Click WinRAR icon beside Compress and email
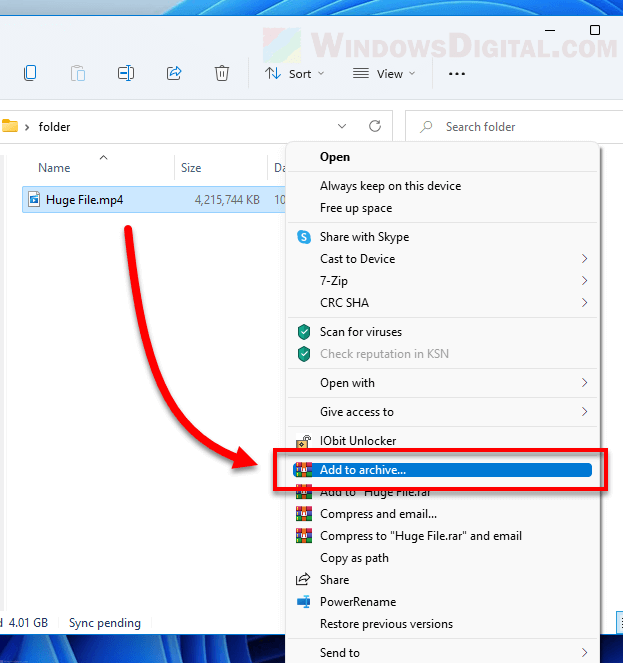The width and height of the screenshot is (623, 663). point(304,514)
